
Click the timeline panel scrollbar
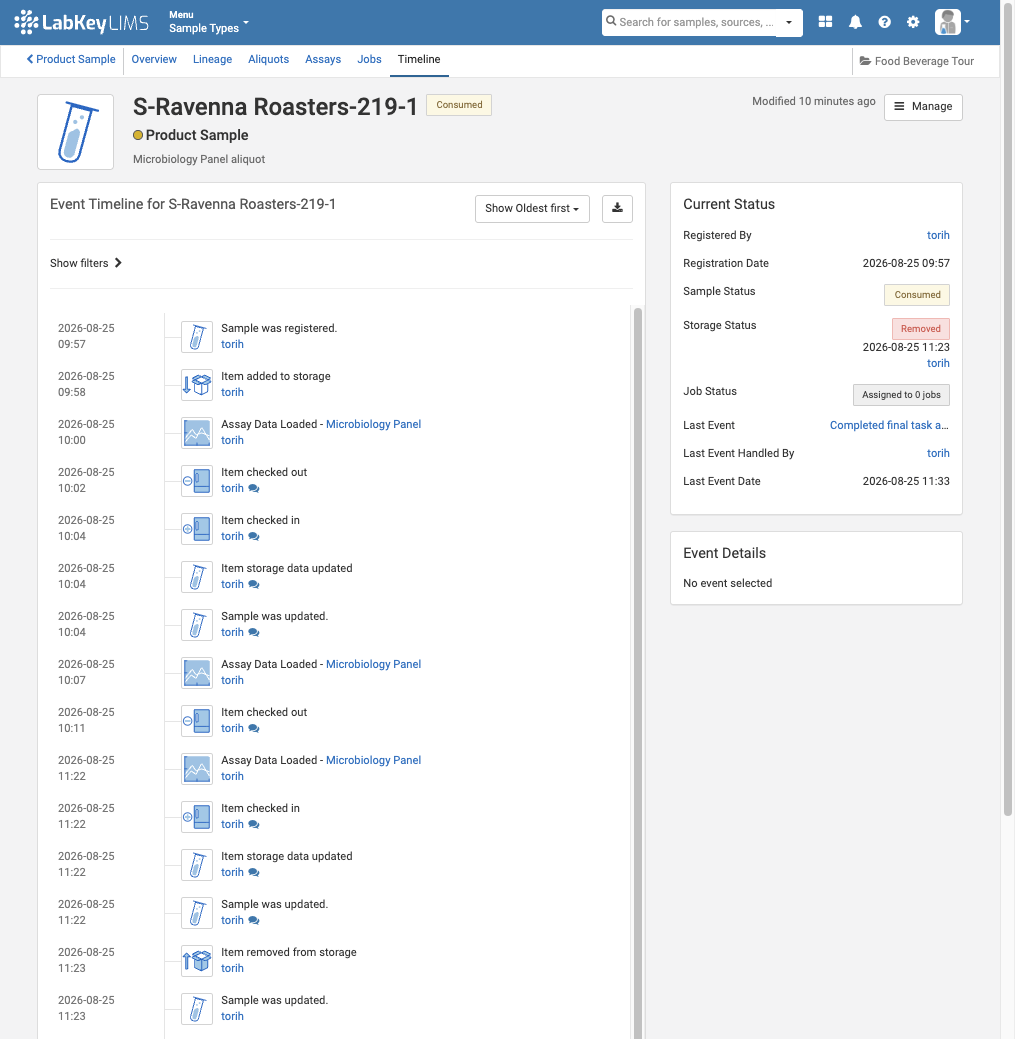(x=637, y=673)
